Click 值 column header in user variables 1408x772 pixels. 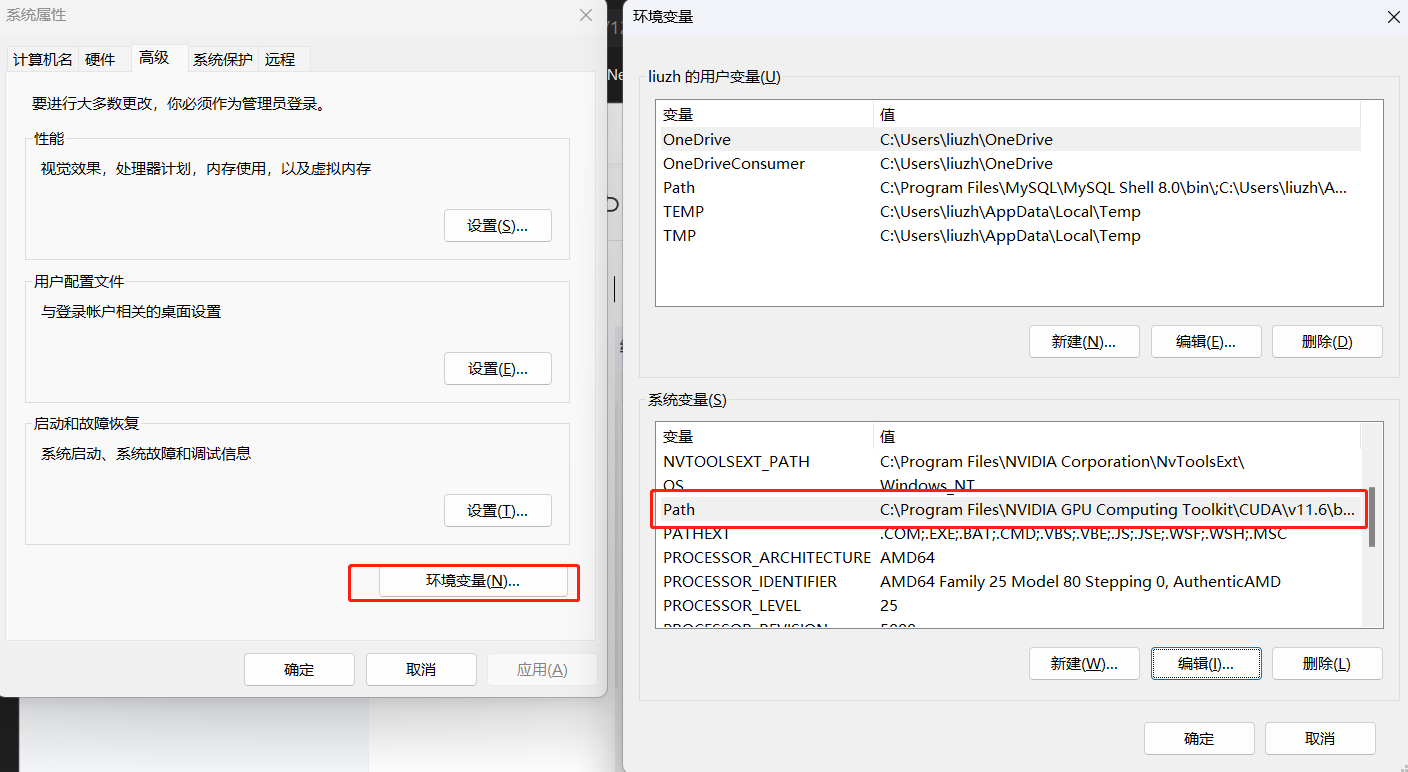pos(1117,115)
